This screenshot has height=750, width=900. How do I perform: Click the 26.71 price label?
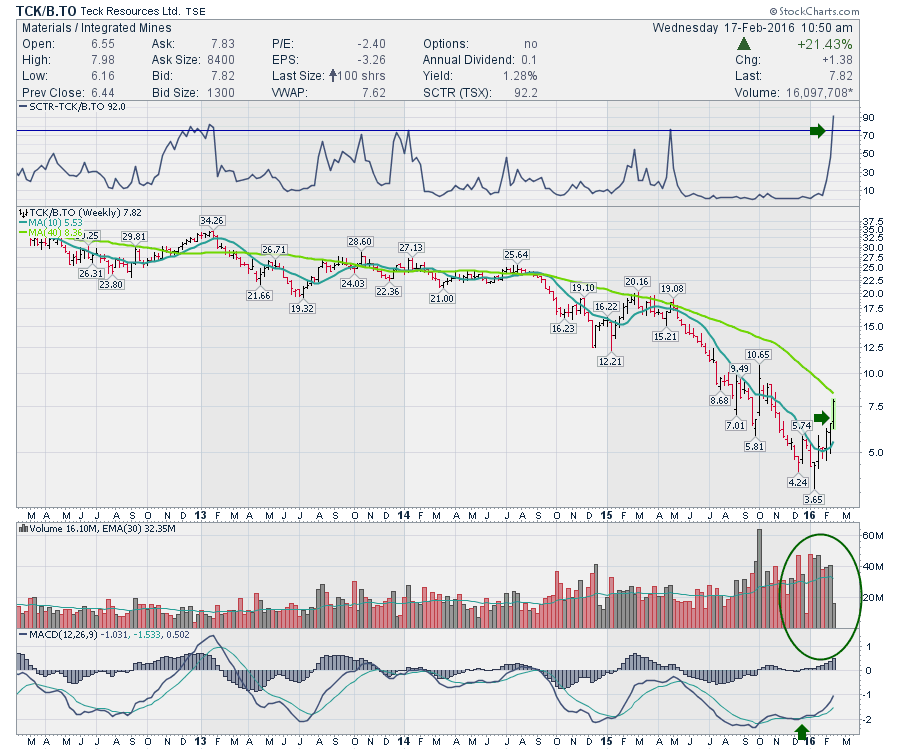[x=274, y=250]
